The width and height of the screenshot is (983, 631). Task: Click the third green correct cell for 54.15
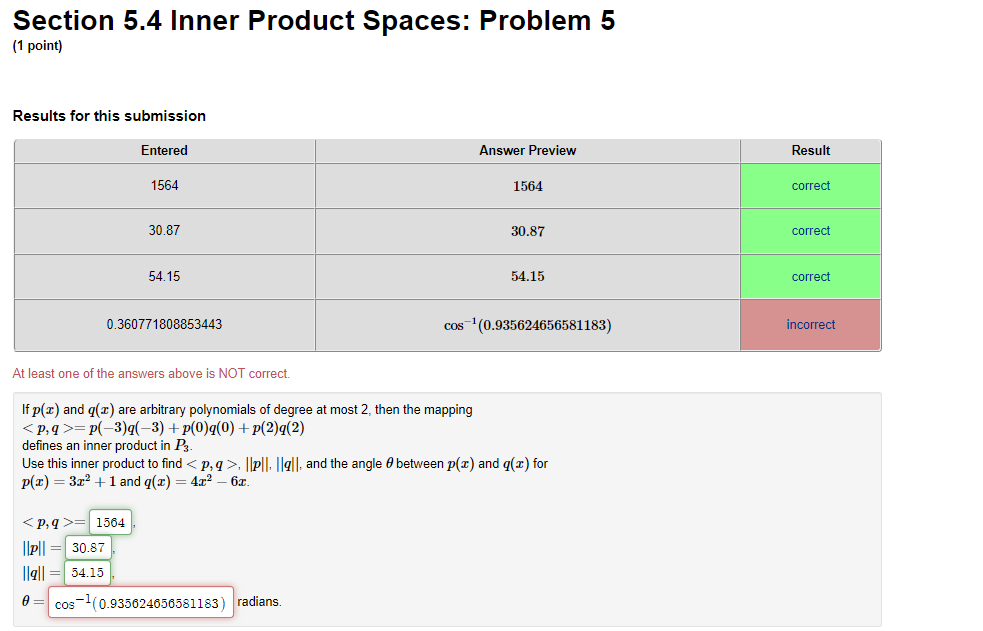(810, 276)
